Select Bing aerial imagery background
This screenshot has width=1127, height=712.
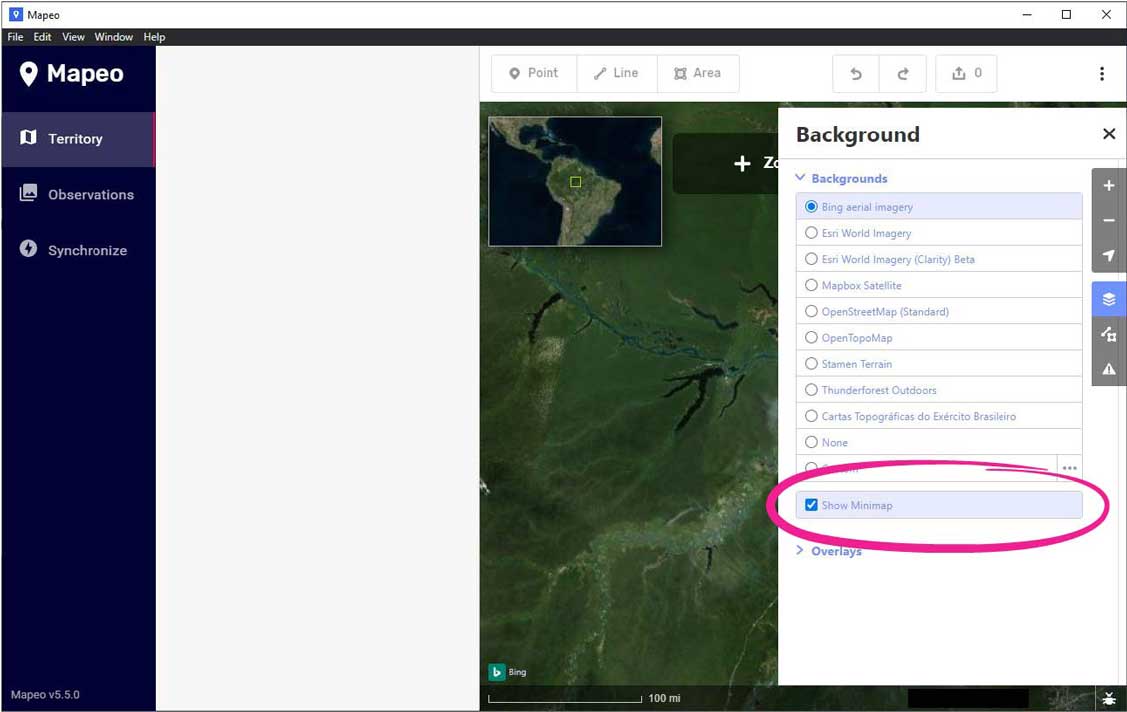[x=939, y=207]
